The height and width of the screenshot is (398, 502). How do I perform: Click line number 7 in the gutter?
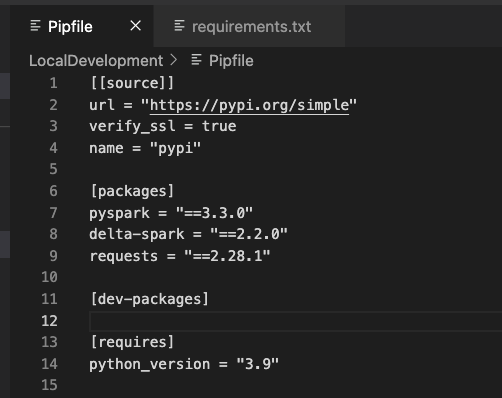click(x=53, y=213)
